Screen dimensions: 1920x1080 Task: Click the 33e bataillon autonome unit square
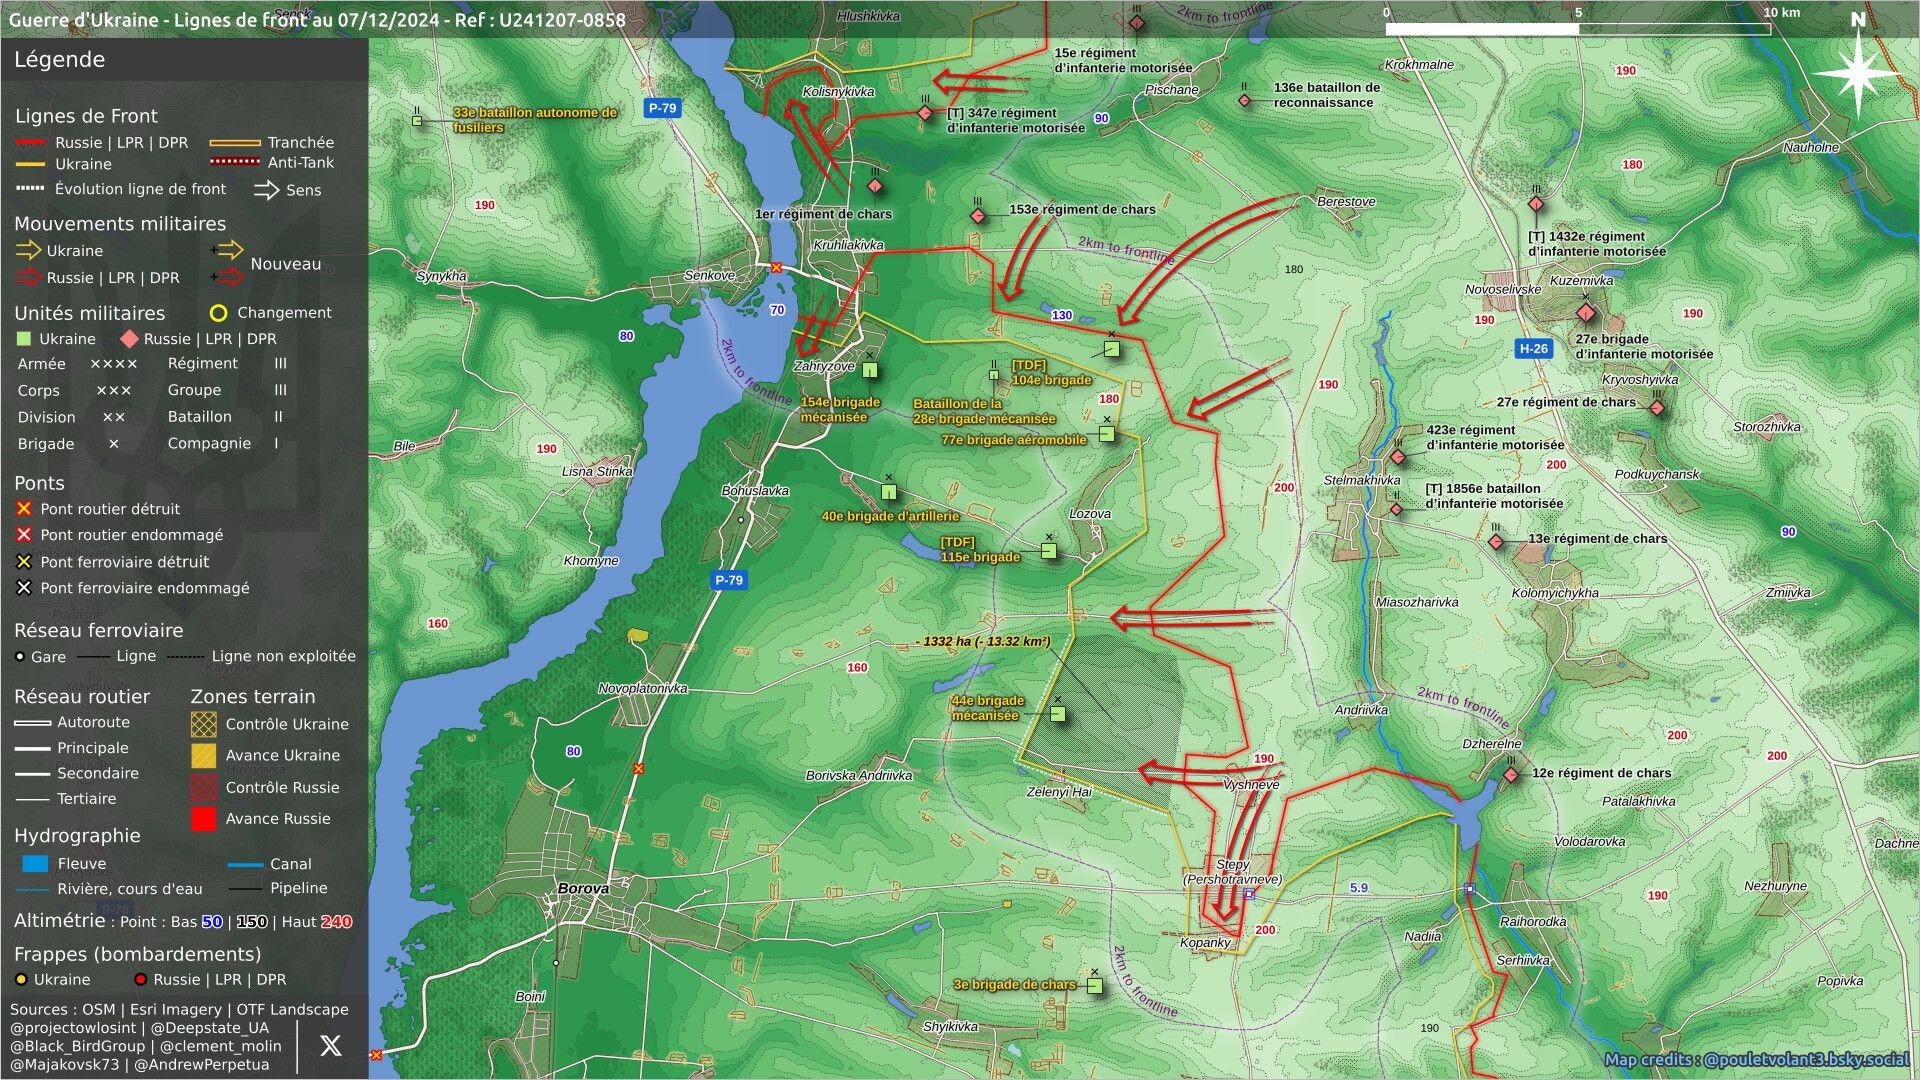pos(417,121)
